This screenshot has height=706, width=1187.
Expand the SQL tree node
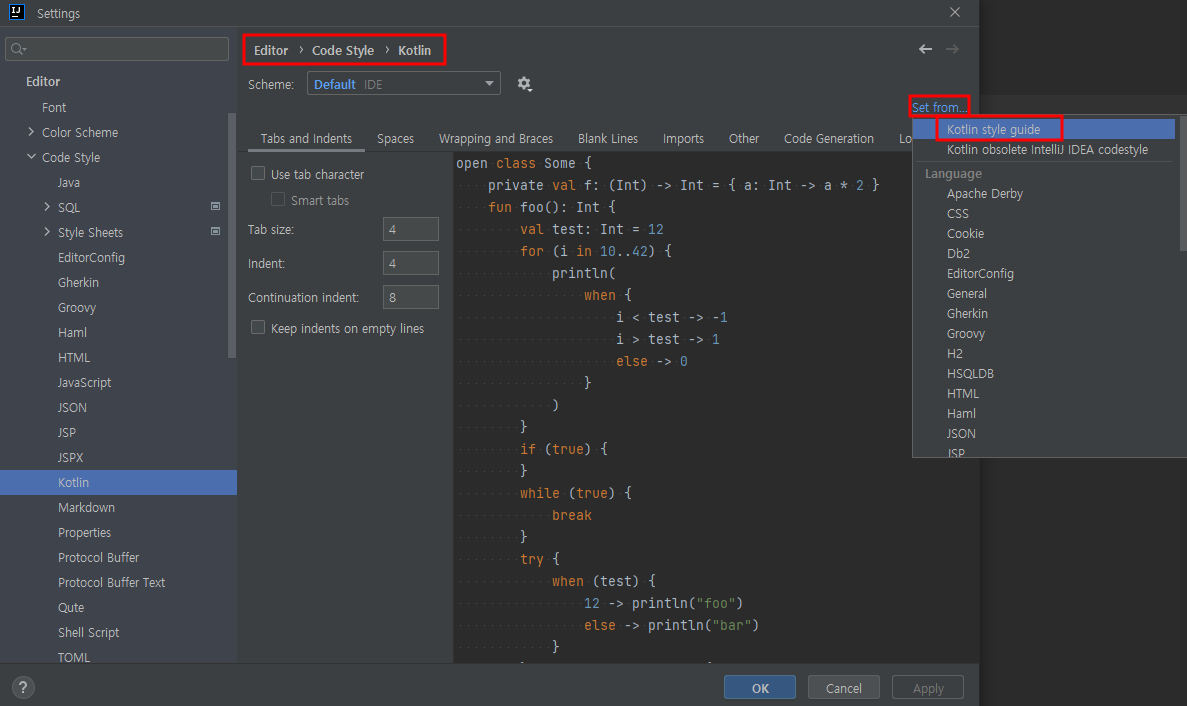pos(47,207)
